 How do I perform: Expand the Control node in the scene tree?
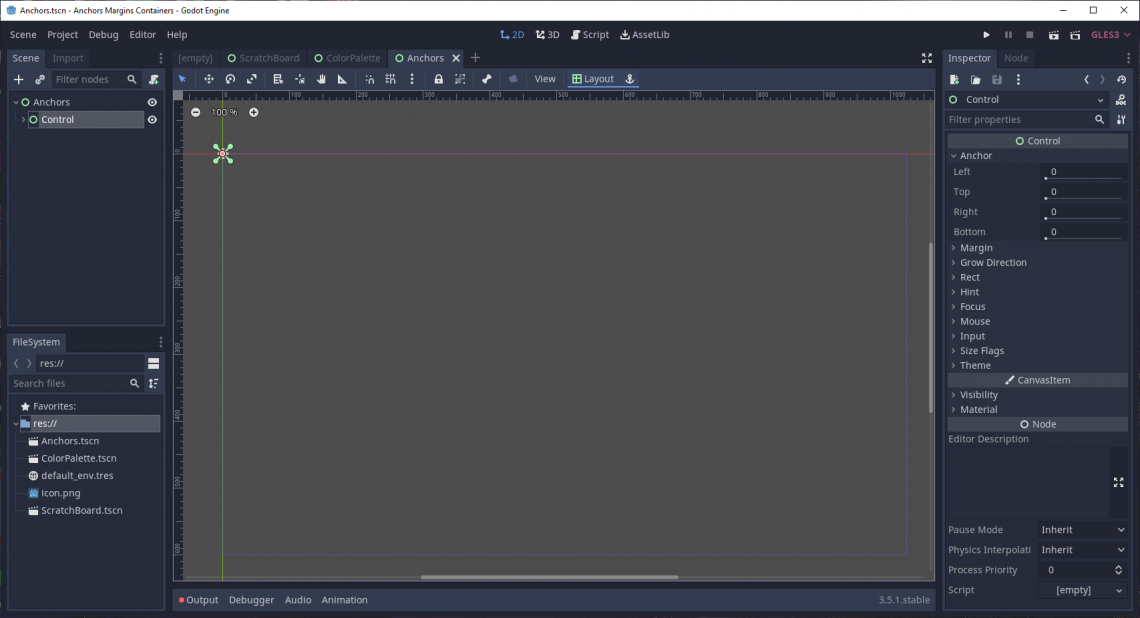(x=22, y=119)
